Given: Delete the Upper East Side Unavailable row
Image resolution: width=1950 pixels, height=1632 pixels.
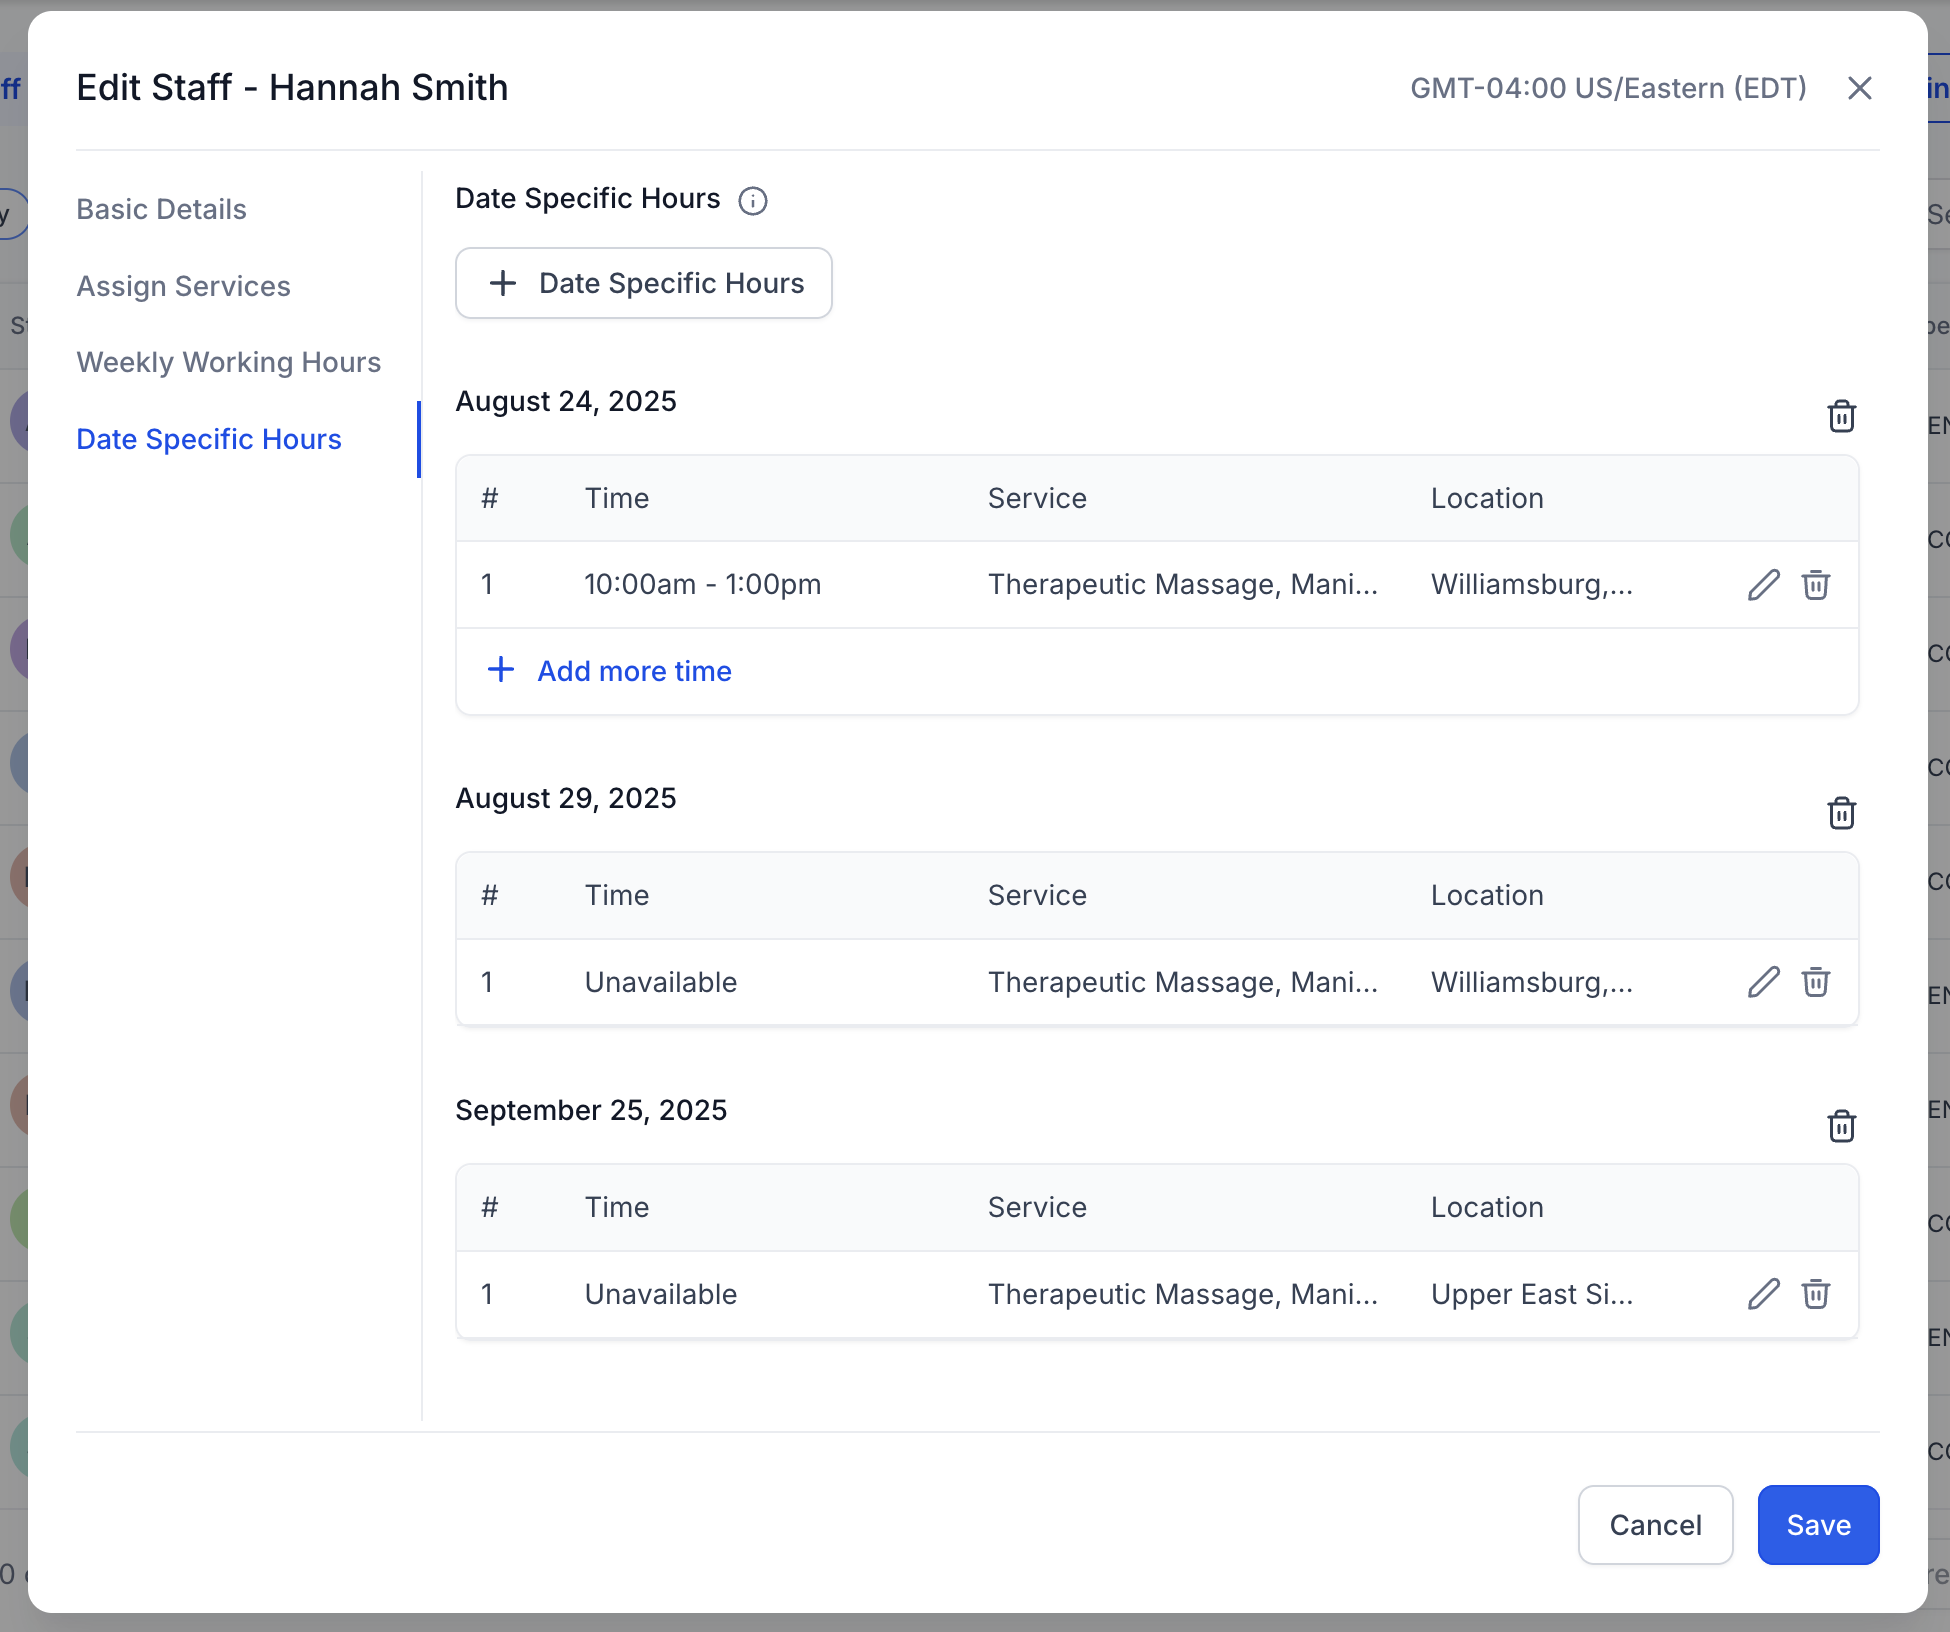Looking at the screenshot, I should coord(1815,1294).
